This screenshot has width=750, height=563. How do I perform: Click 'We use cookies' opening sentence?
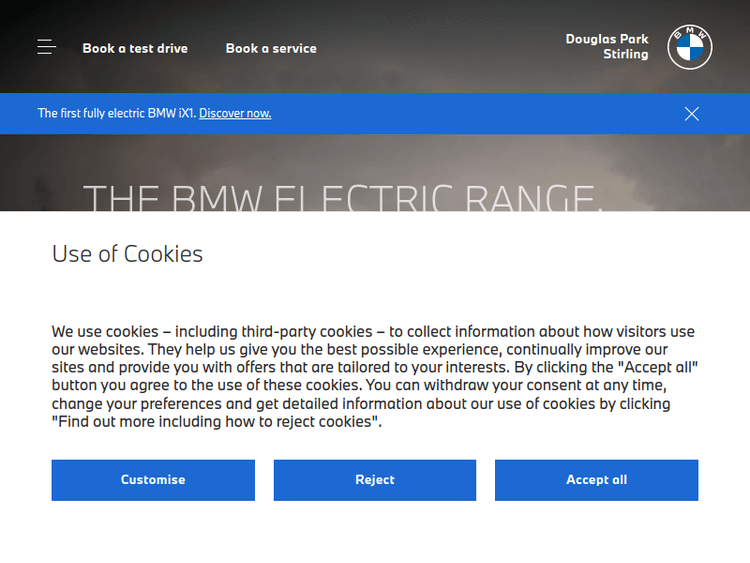coord(105,332)
